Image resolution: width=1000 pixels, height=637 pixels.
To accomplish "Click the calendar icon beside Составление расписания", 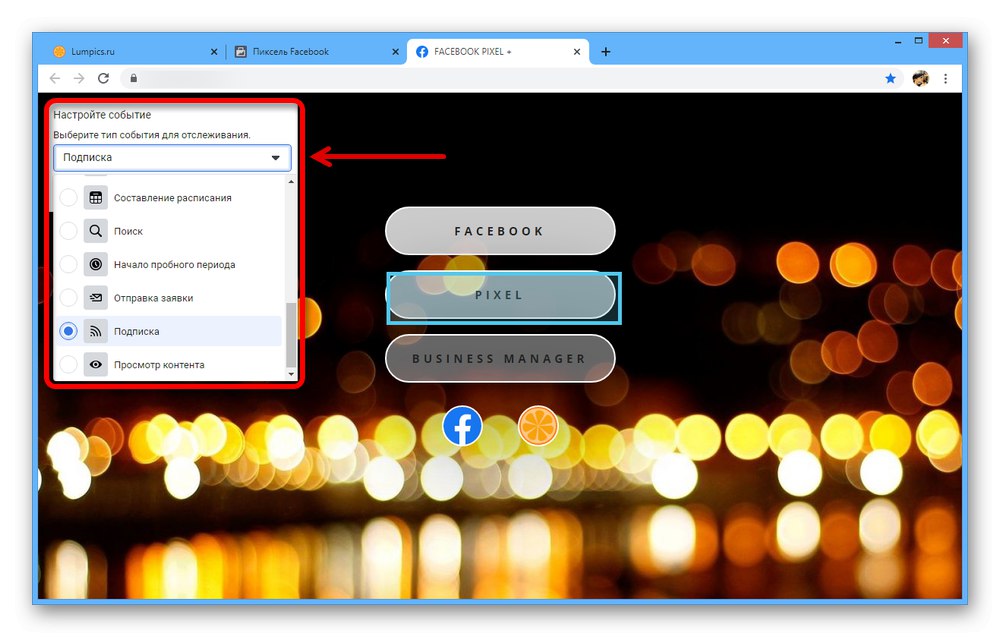I will tap(96, 198).
